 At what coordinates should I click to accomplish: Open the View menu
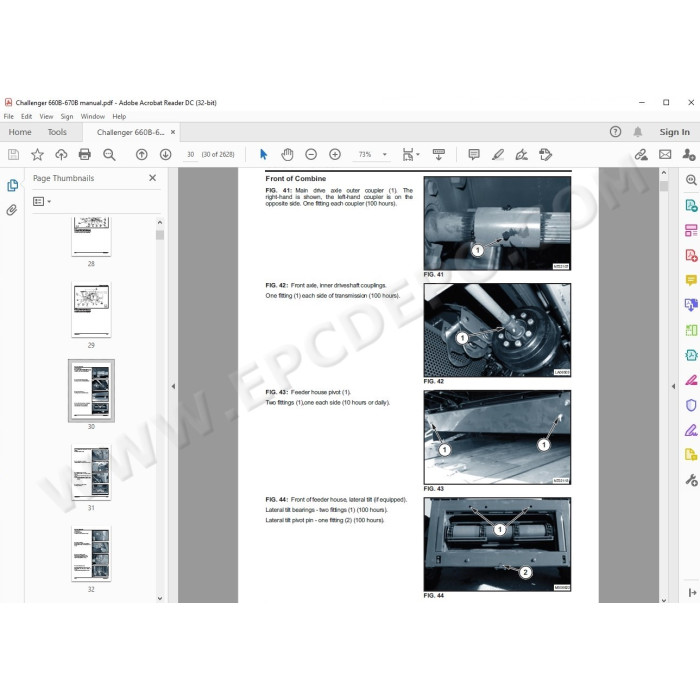(46, 116)
